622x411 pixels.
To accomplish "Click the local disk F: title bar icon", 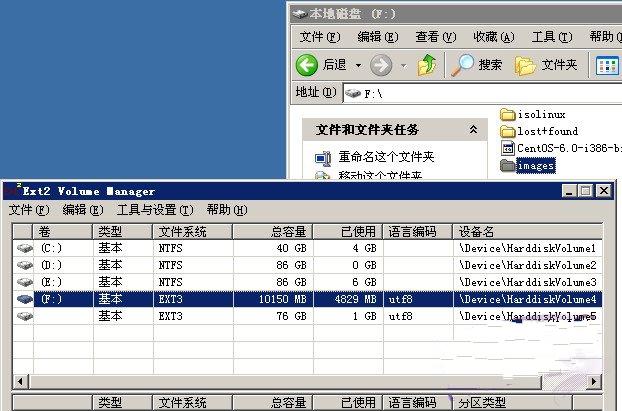I will tap(300, 14).
